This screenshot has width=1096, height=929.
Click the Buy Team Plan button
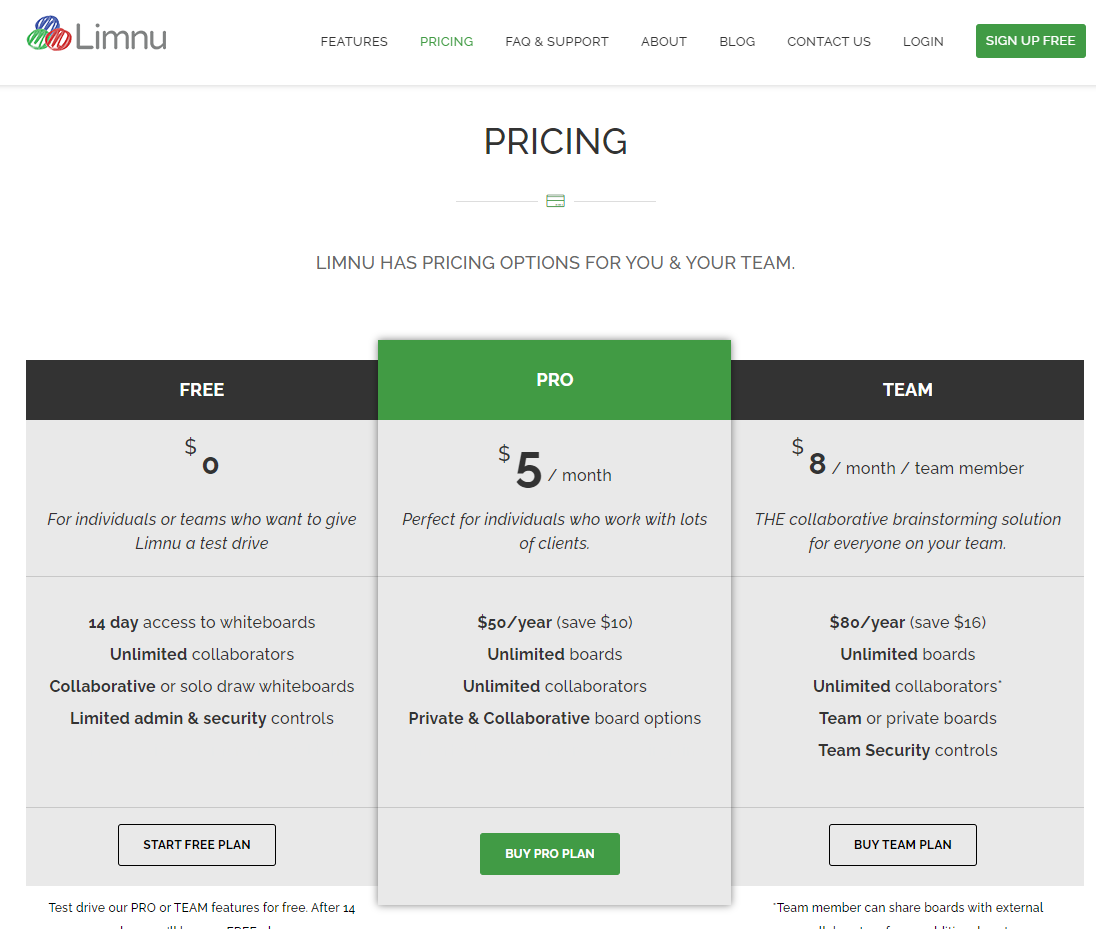point(902,845)
